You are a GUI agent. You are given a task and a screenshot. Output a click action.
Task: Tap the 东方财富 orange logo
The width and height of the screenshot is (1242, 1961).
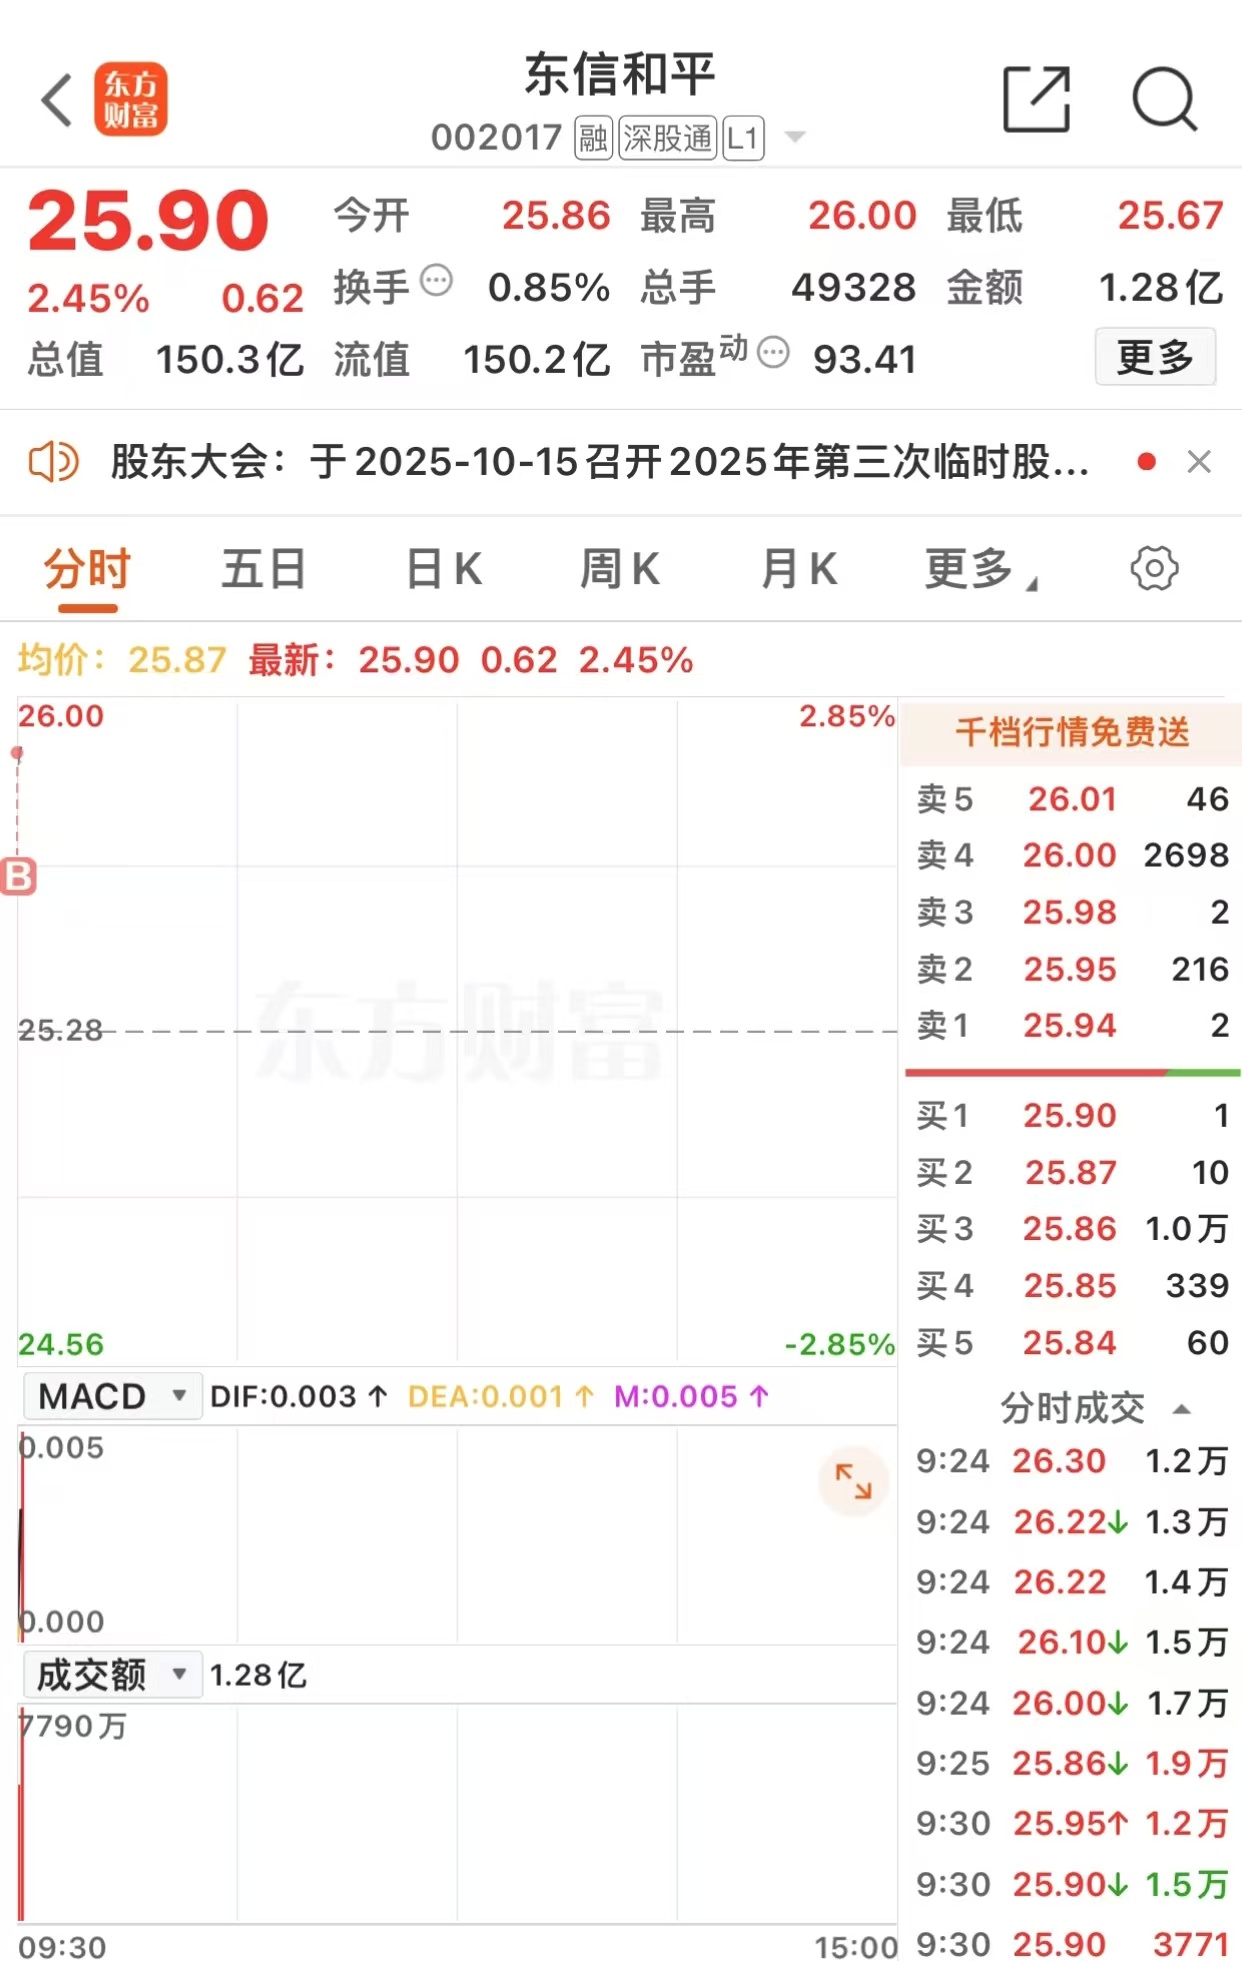pos(130,100)
